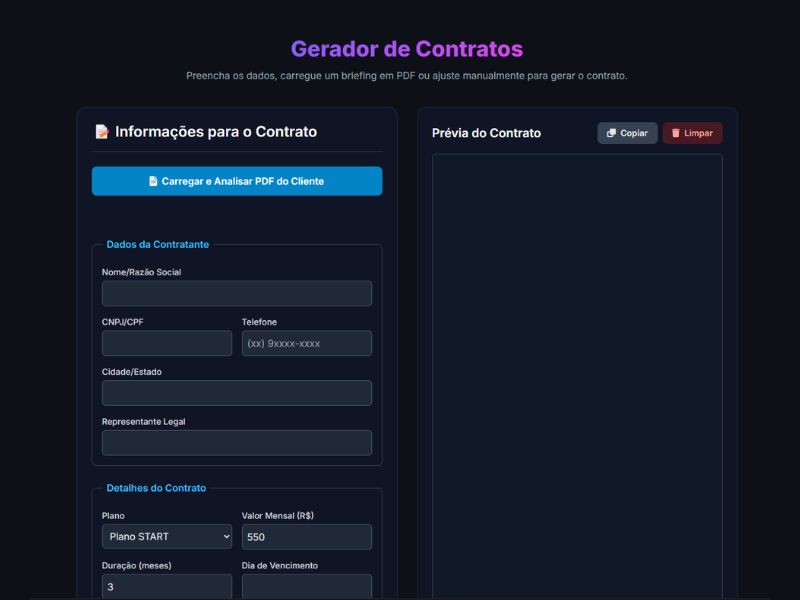This screenshot has width=800, height=600.
Task: Click the Detalhes do Contrato section label
Action: click(x=157, y=487)
